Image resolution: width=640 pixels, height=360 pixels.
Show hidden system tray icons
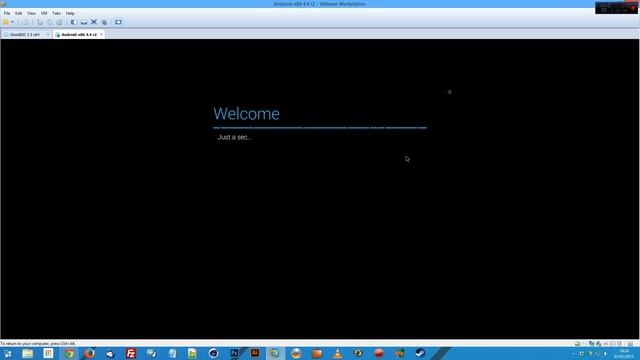573,354
